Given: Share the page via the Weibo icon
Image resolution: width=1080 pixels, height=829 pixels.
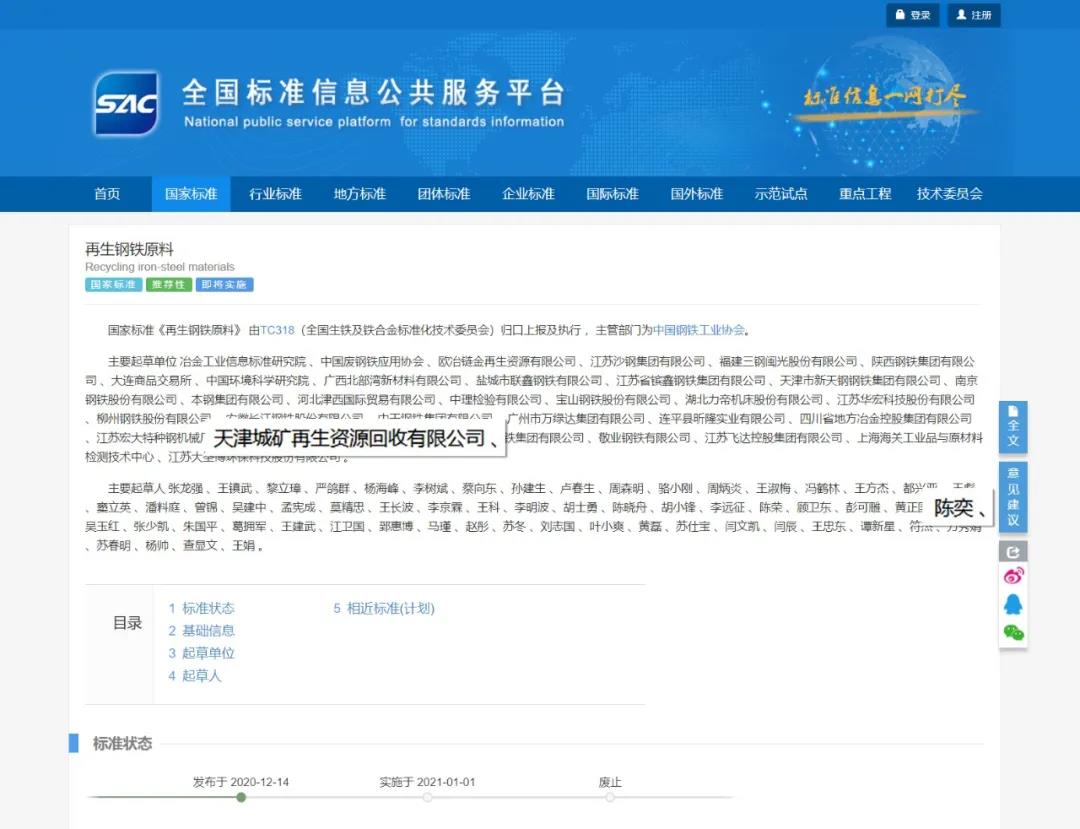Looking at the screenshot, I should [1013, 577].
